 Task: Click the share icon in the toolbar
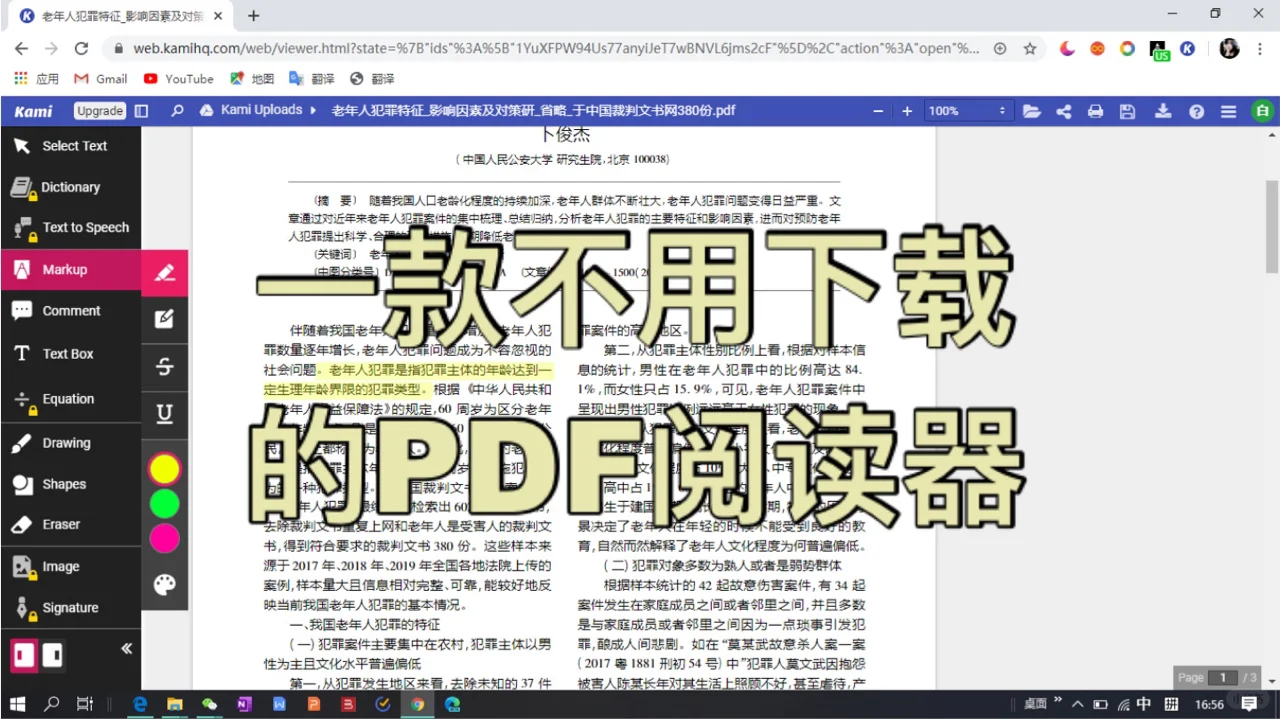pyautogui.click(x=1063, y=111)
